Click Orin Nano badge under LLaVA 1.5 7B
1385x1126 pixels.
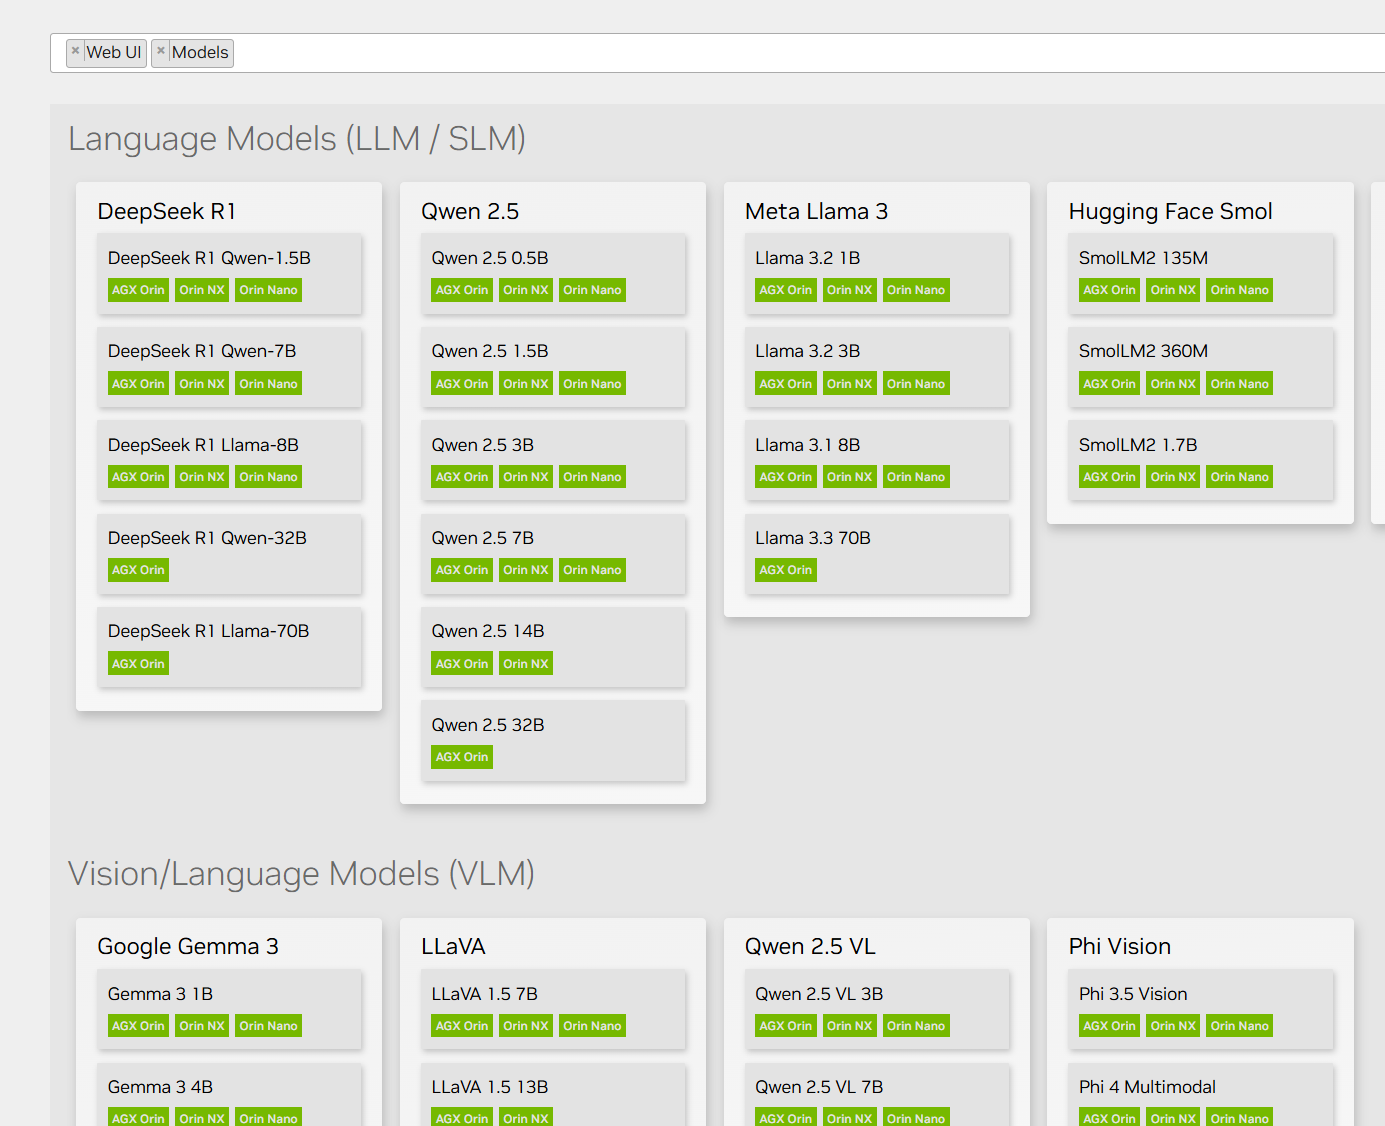click(x=592, y=1026)
